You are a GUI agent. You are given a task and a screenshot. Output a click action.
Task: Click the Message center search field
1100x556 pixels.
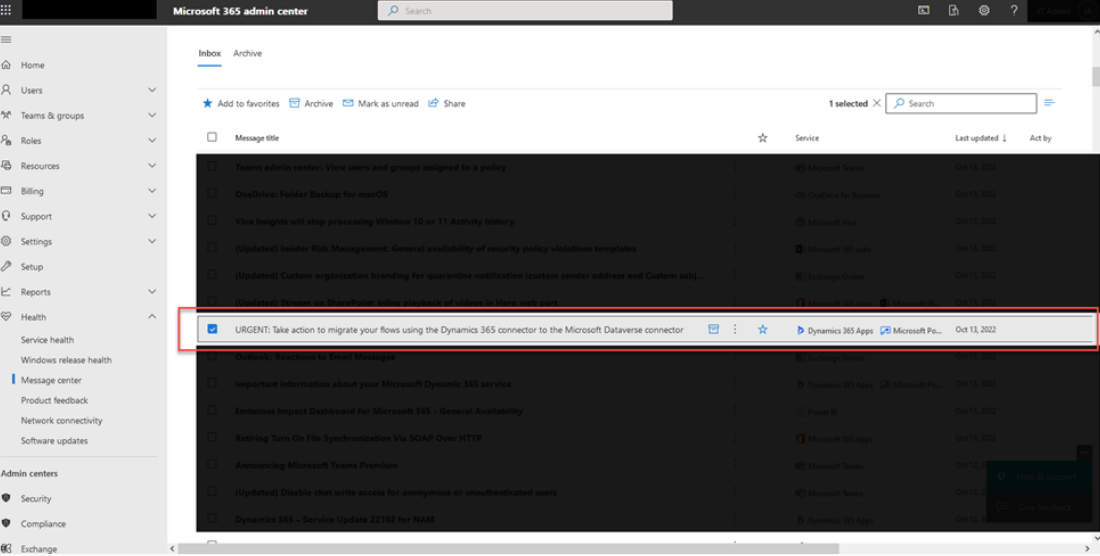coord(961,103)
